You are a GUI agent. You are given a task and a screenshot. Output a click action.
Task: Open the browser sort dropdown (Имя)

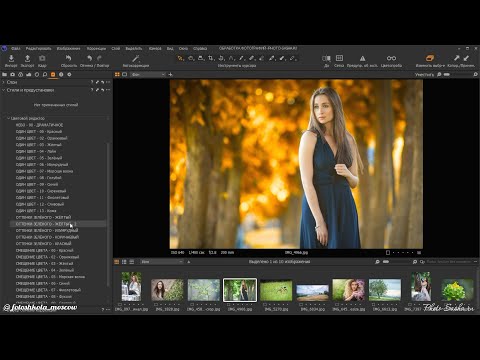click(x=162, y=262)
